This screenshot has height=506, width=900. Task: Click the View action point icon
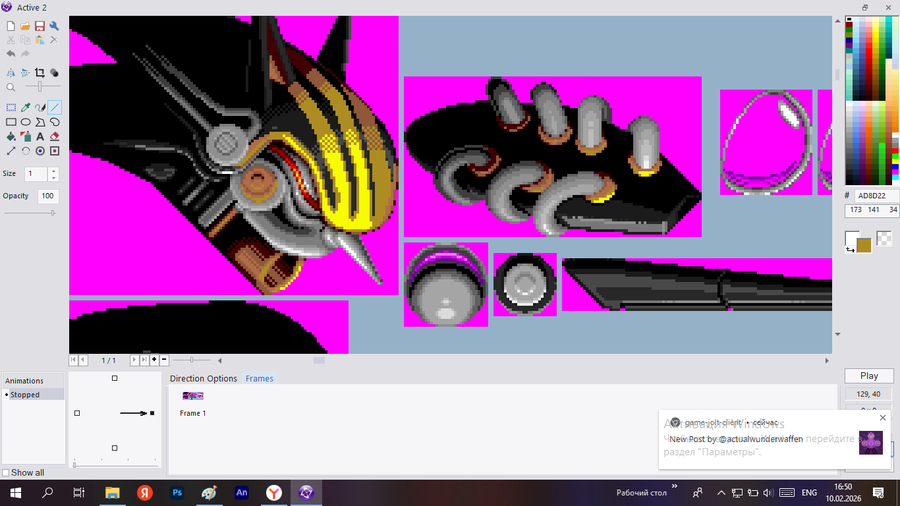click(x=55, y=151)
